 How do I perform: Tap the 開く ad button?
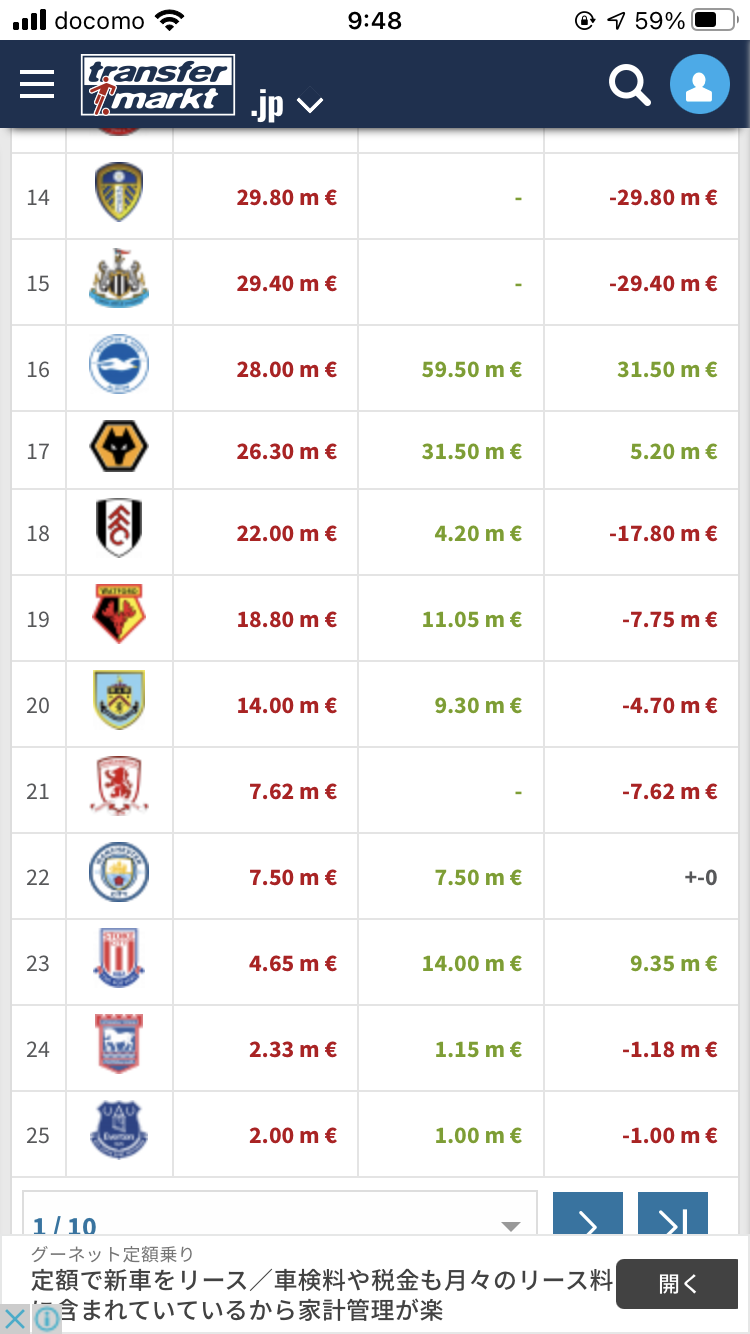tap(683, 1284)
